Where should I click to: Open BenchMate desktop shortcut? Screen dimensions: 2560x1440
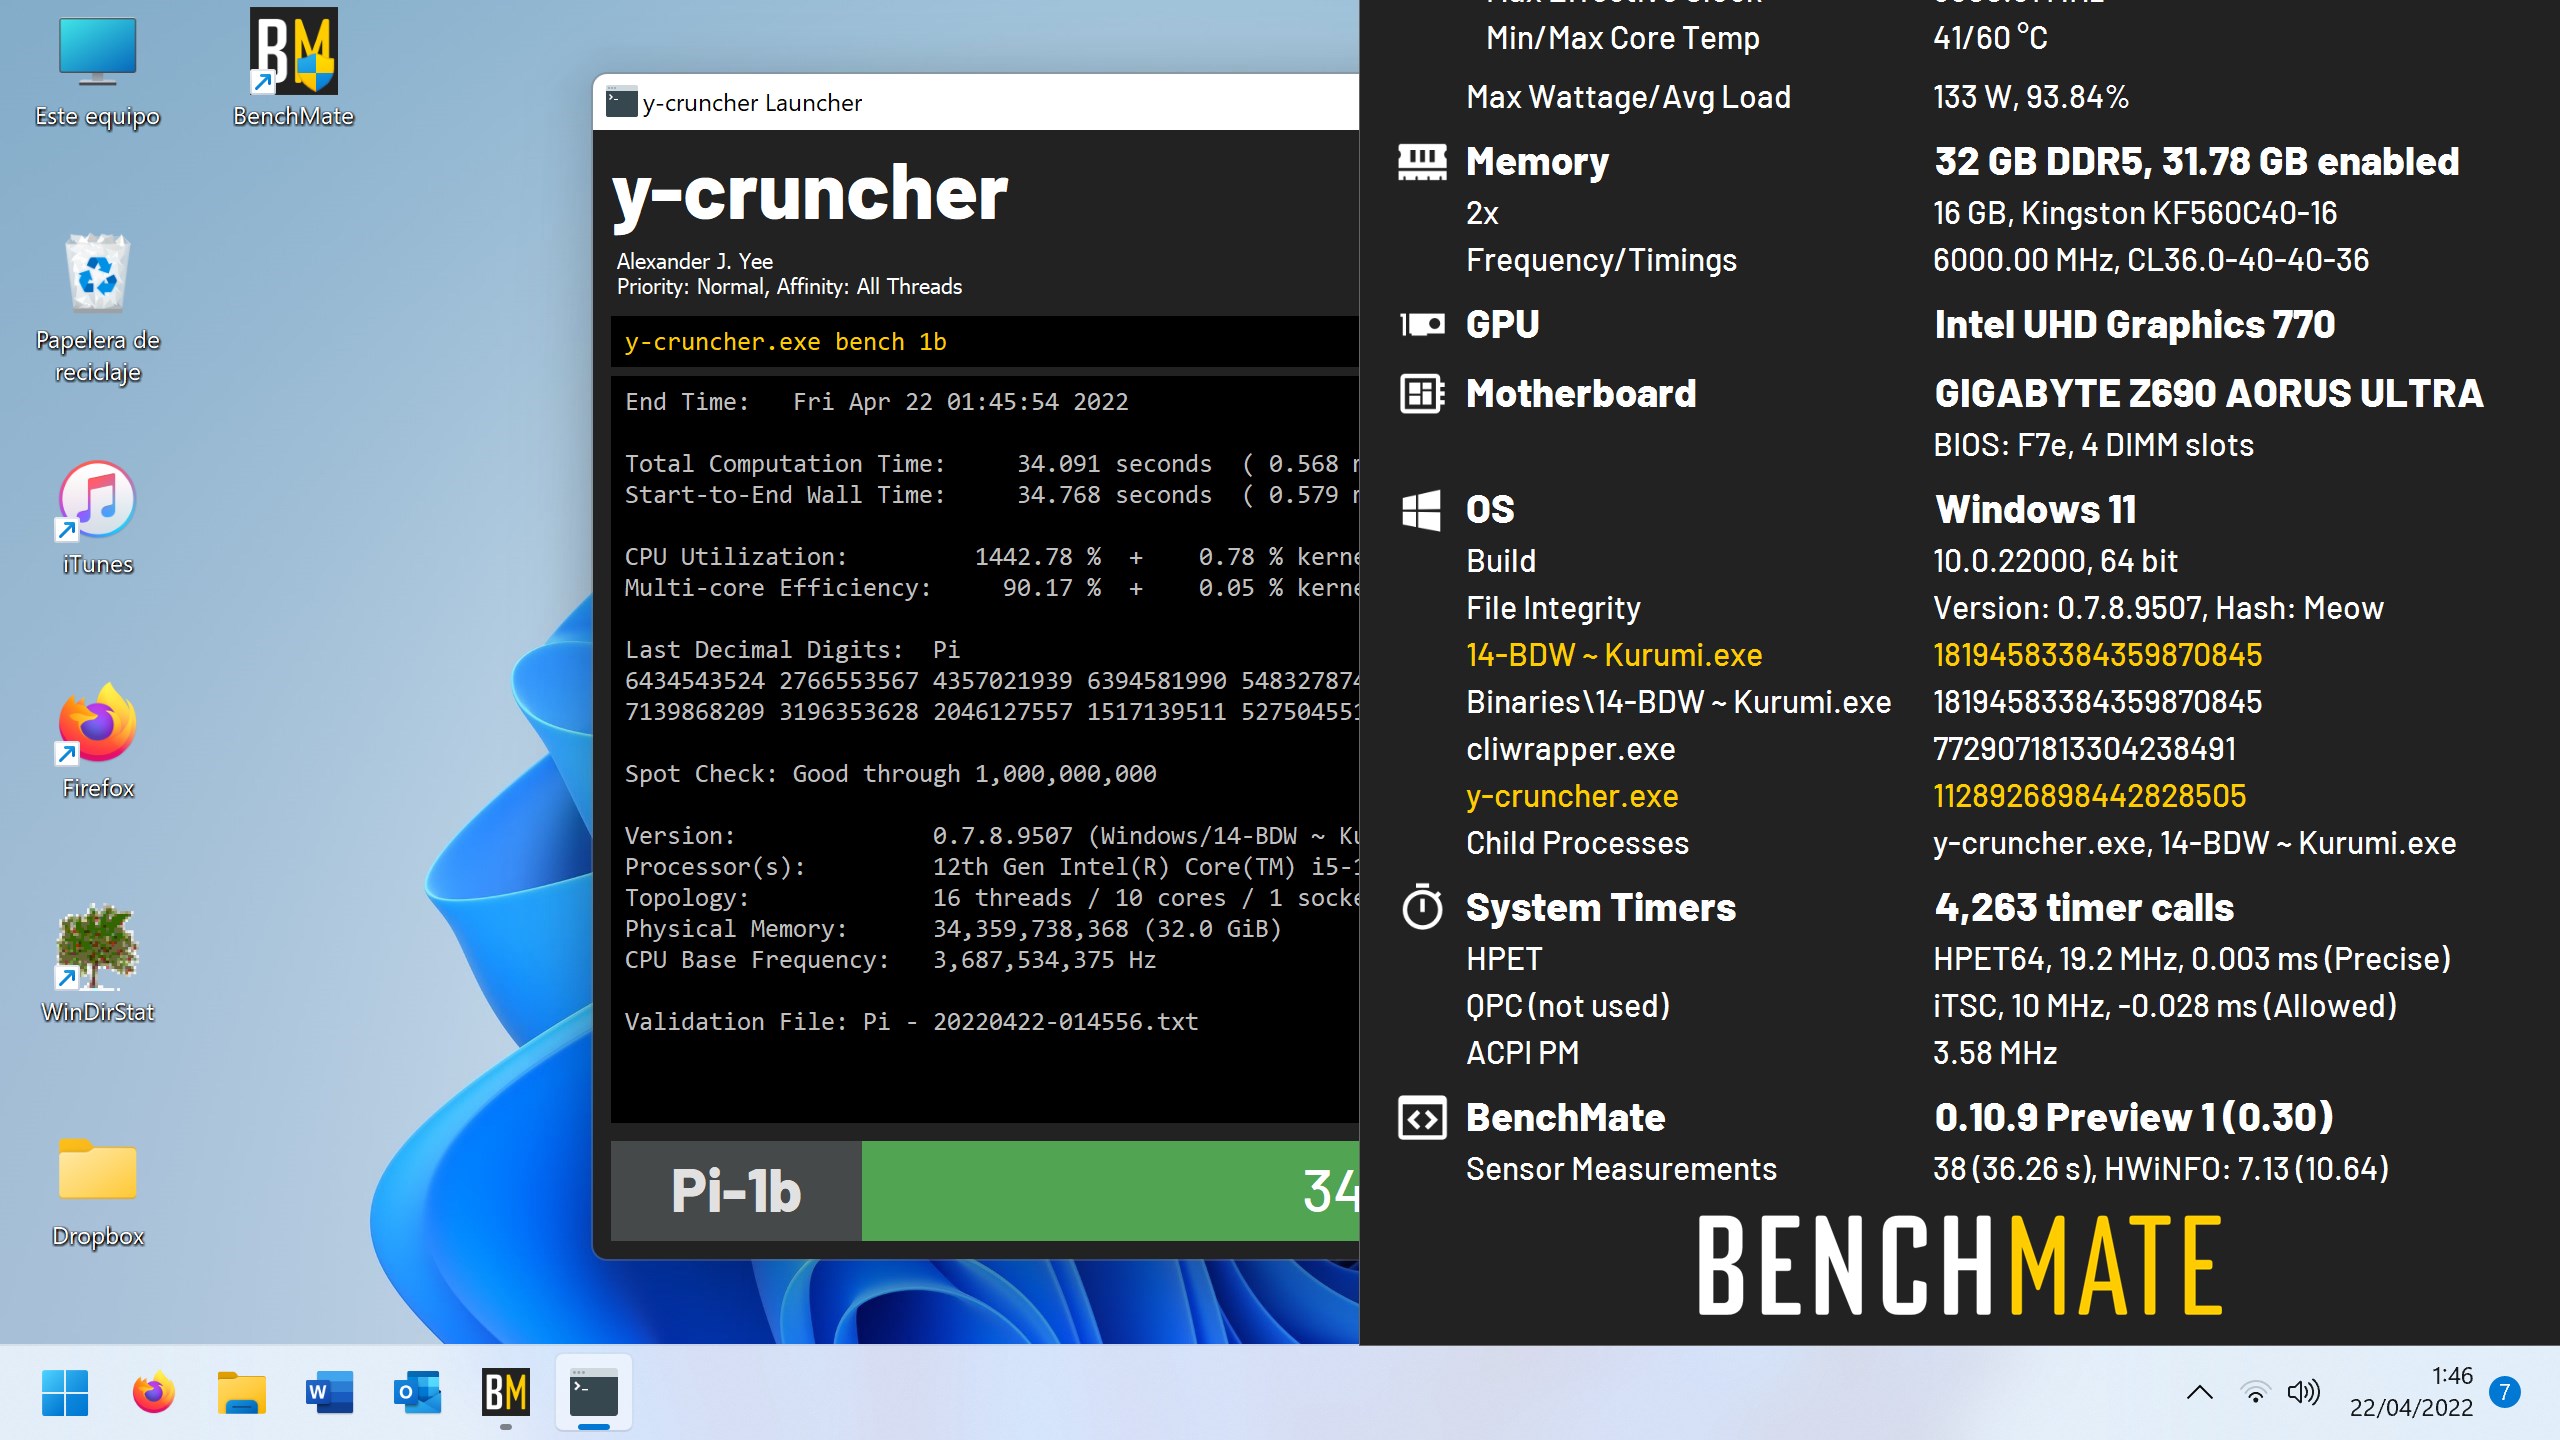pos(293,70)
